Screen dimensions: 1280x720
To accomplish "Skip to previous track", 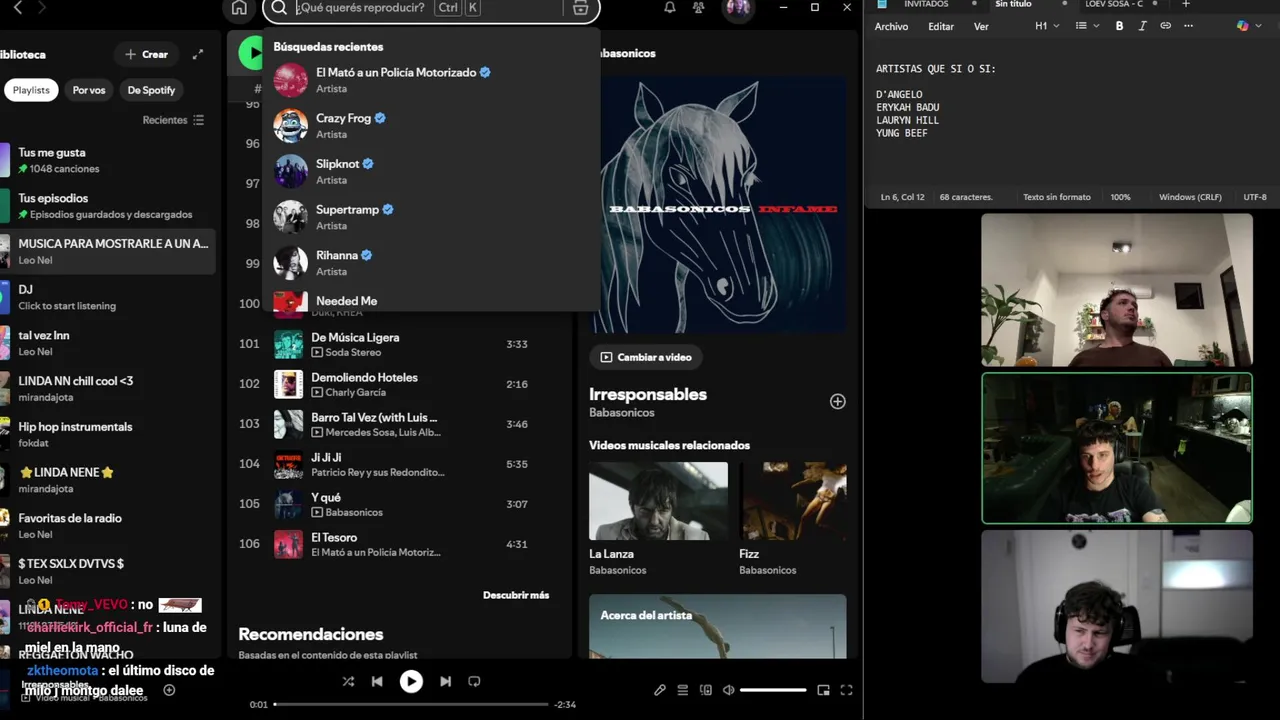I will (x=377, y=681).
